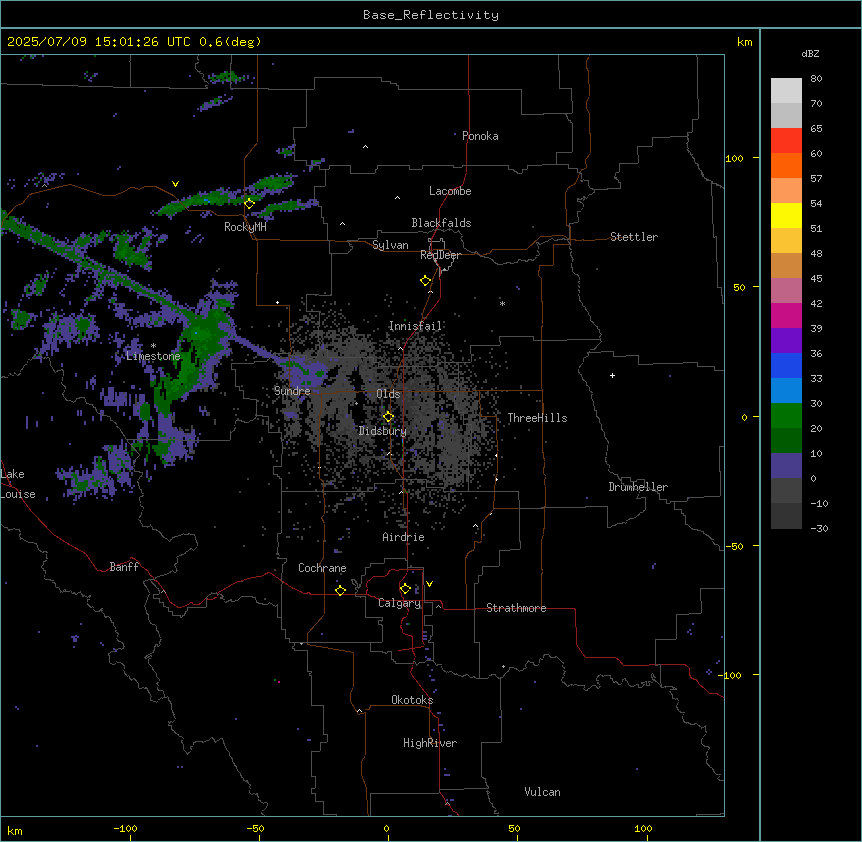
Task: Click the RockyMH label
Action: point(245,227)
